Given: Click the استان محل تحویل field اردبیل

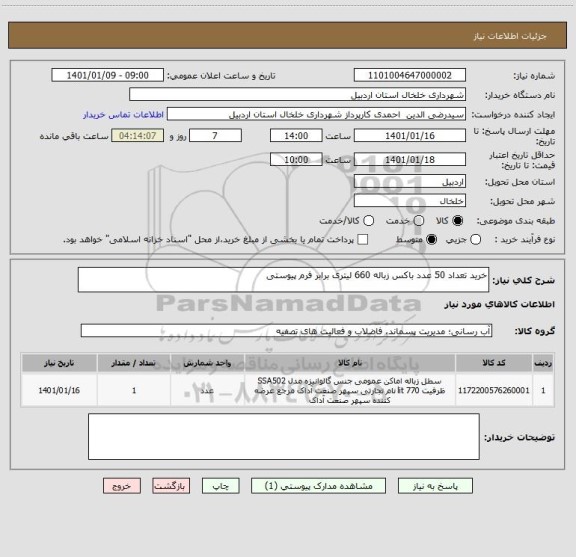Looking at the screenshot, I should point(410,181).
